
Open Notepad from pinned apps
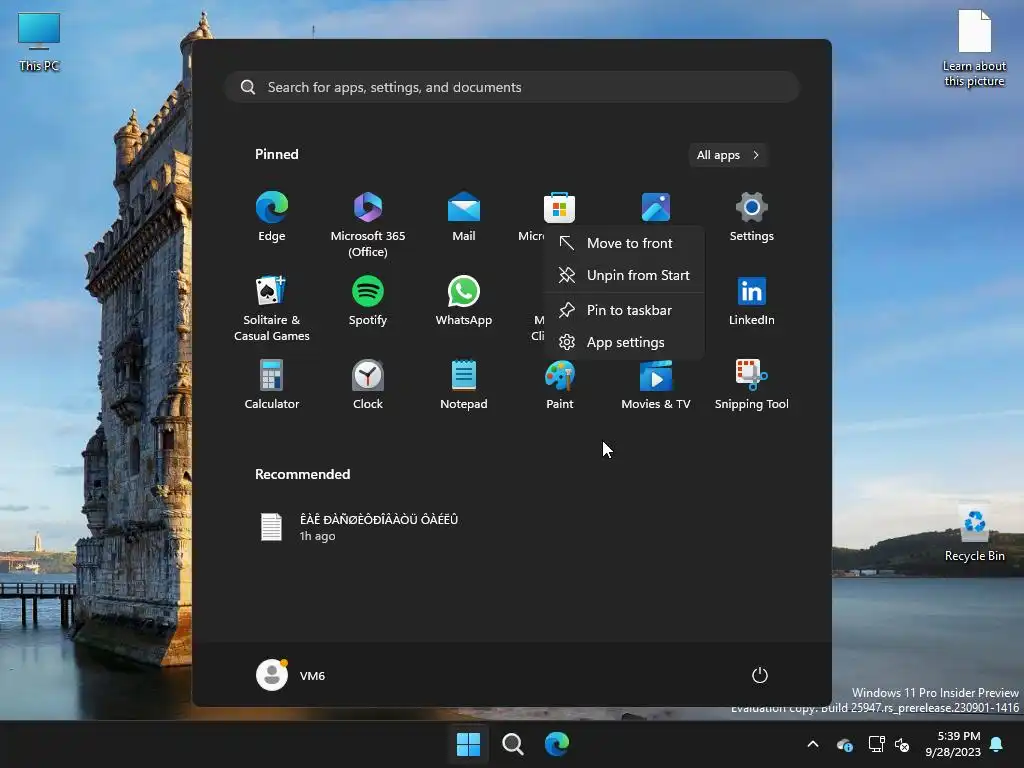tap(464, 385)
